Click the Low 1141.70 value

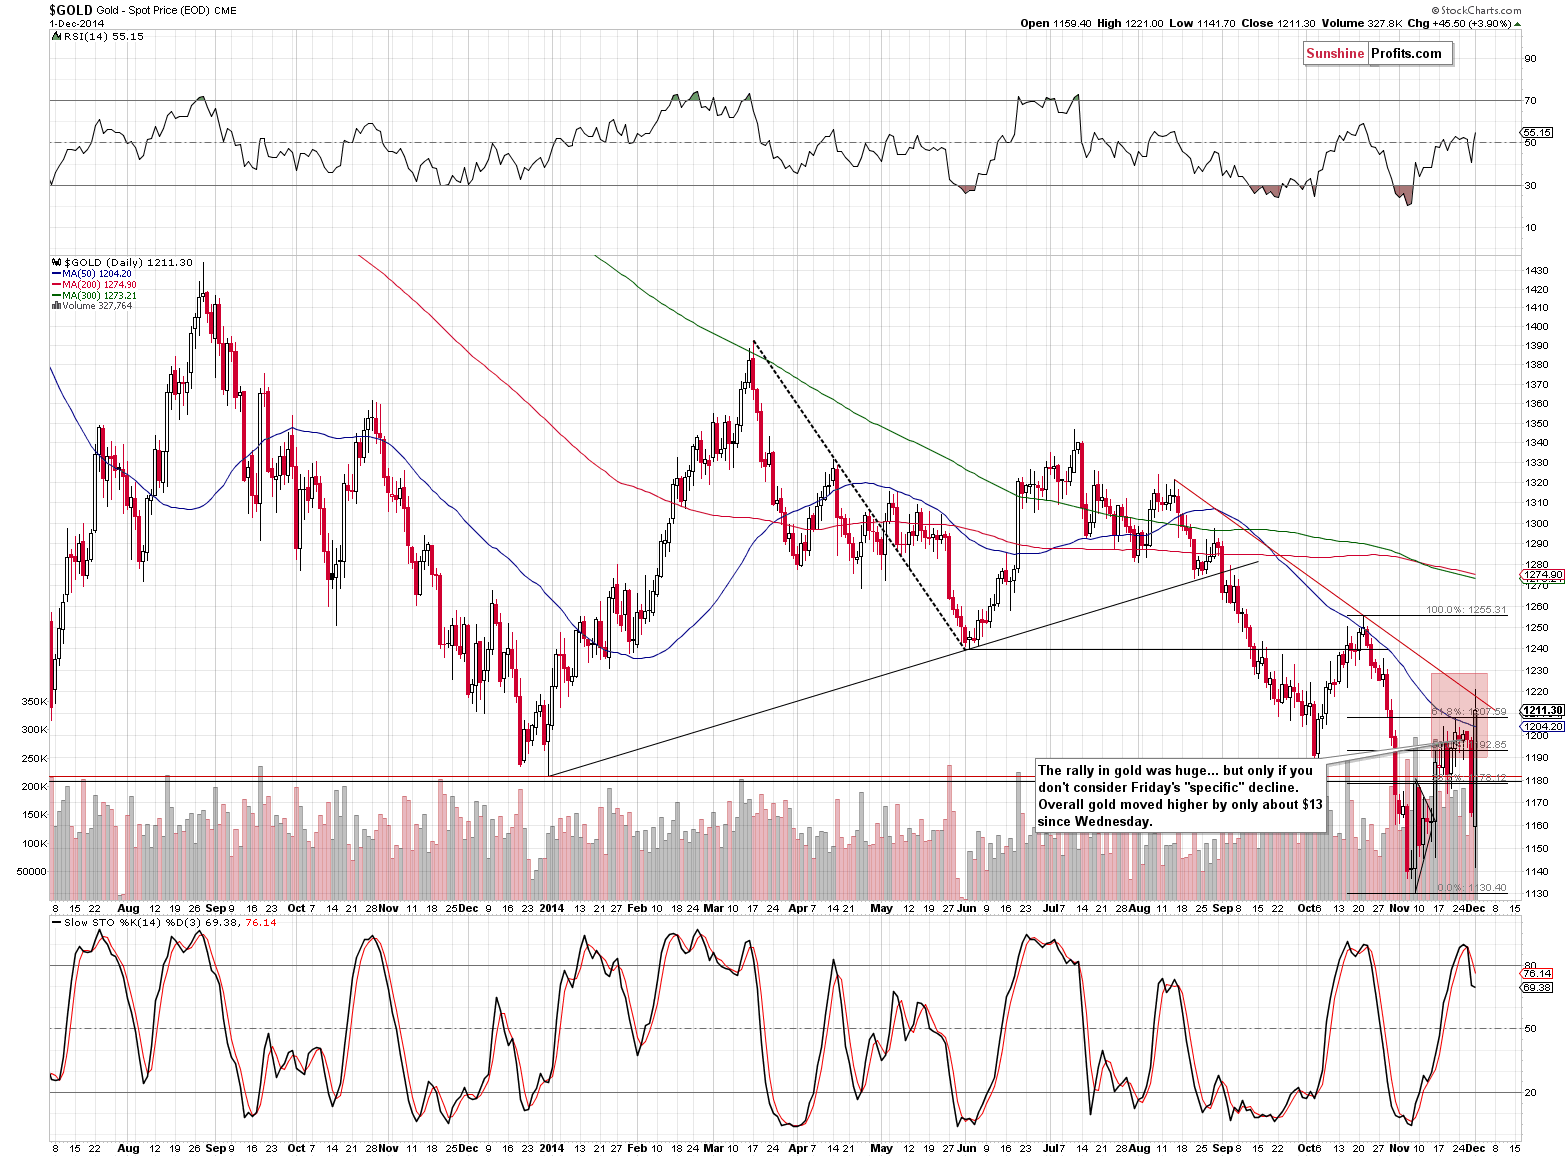[1203, 23]
